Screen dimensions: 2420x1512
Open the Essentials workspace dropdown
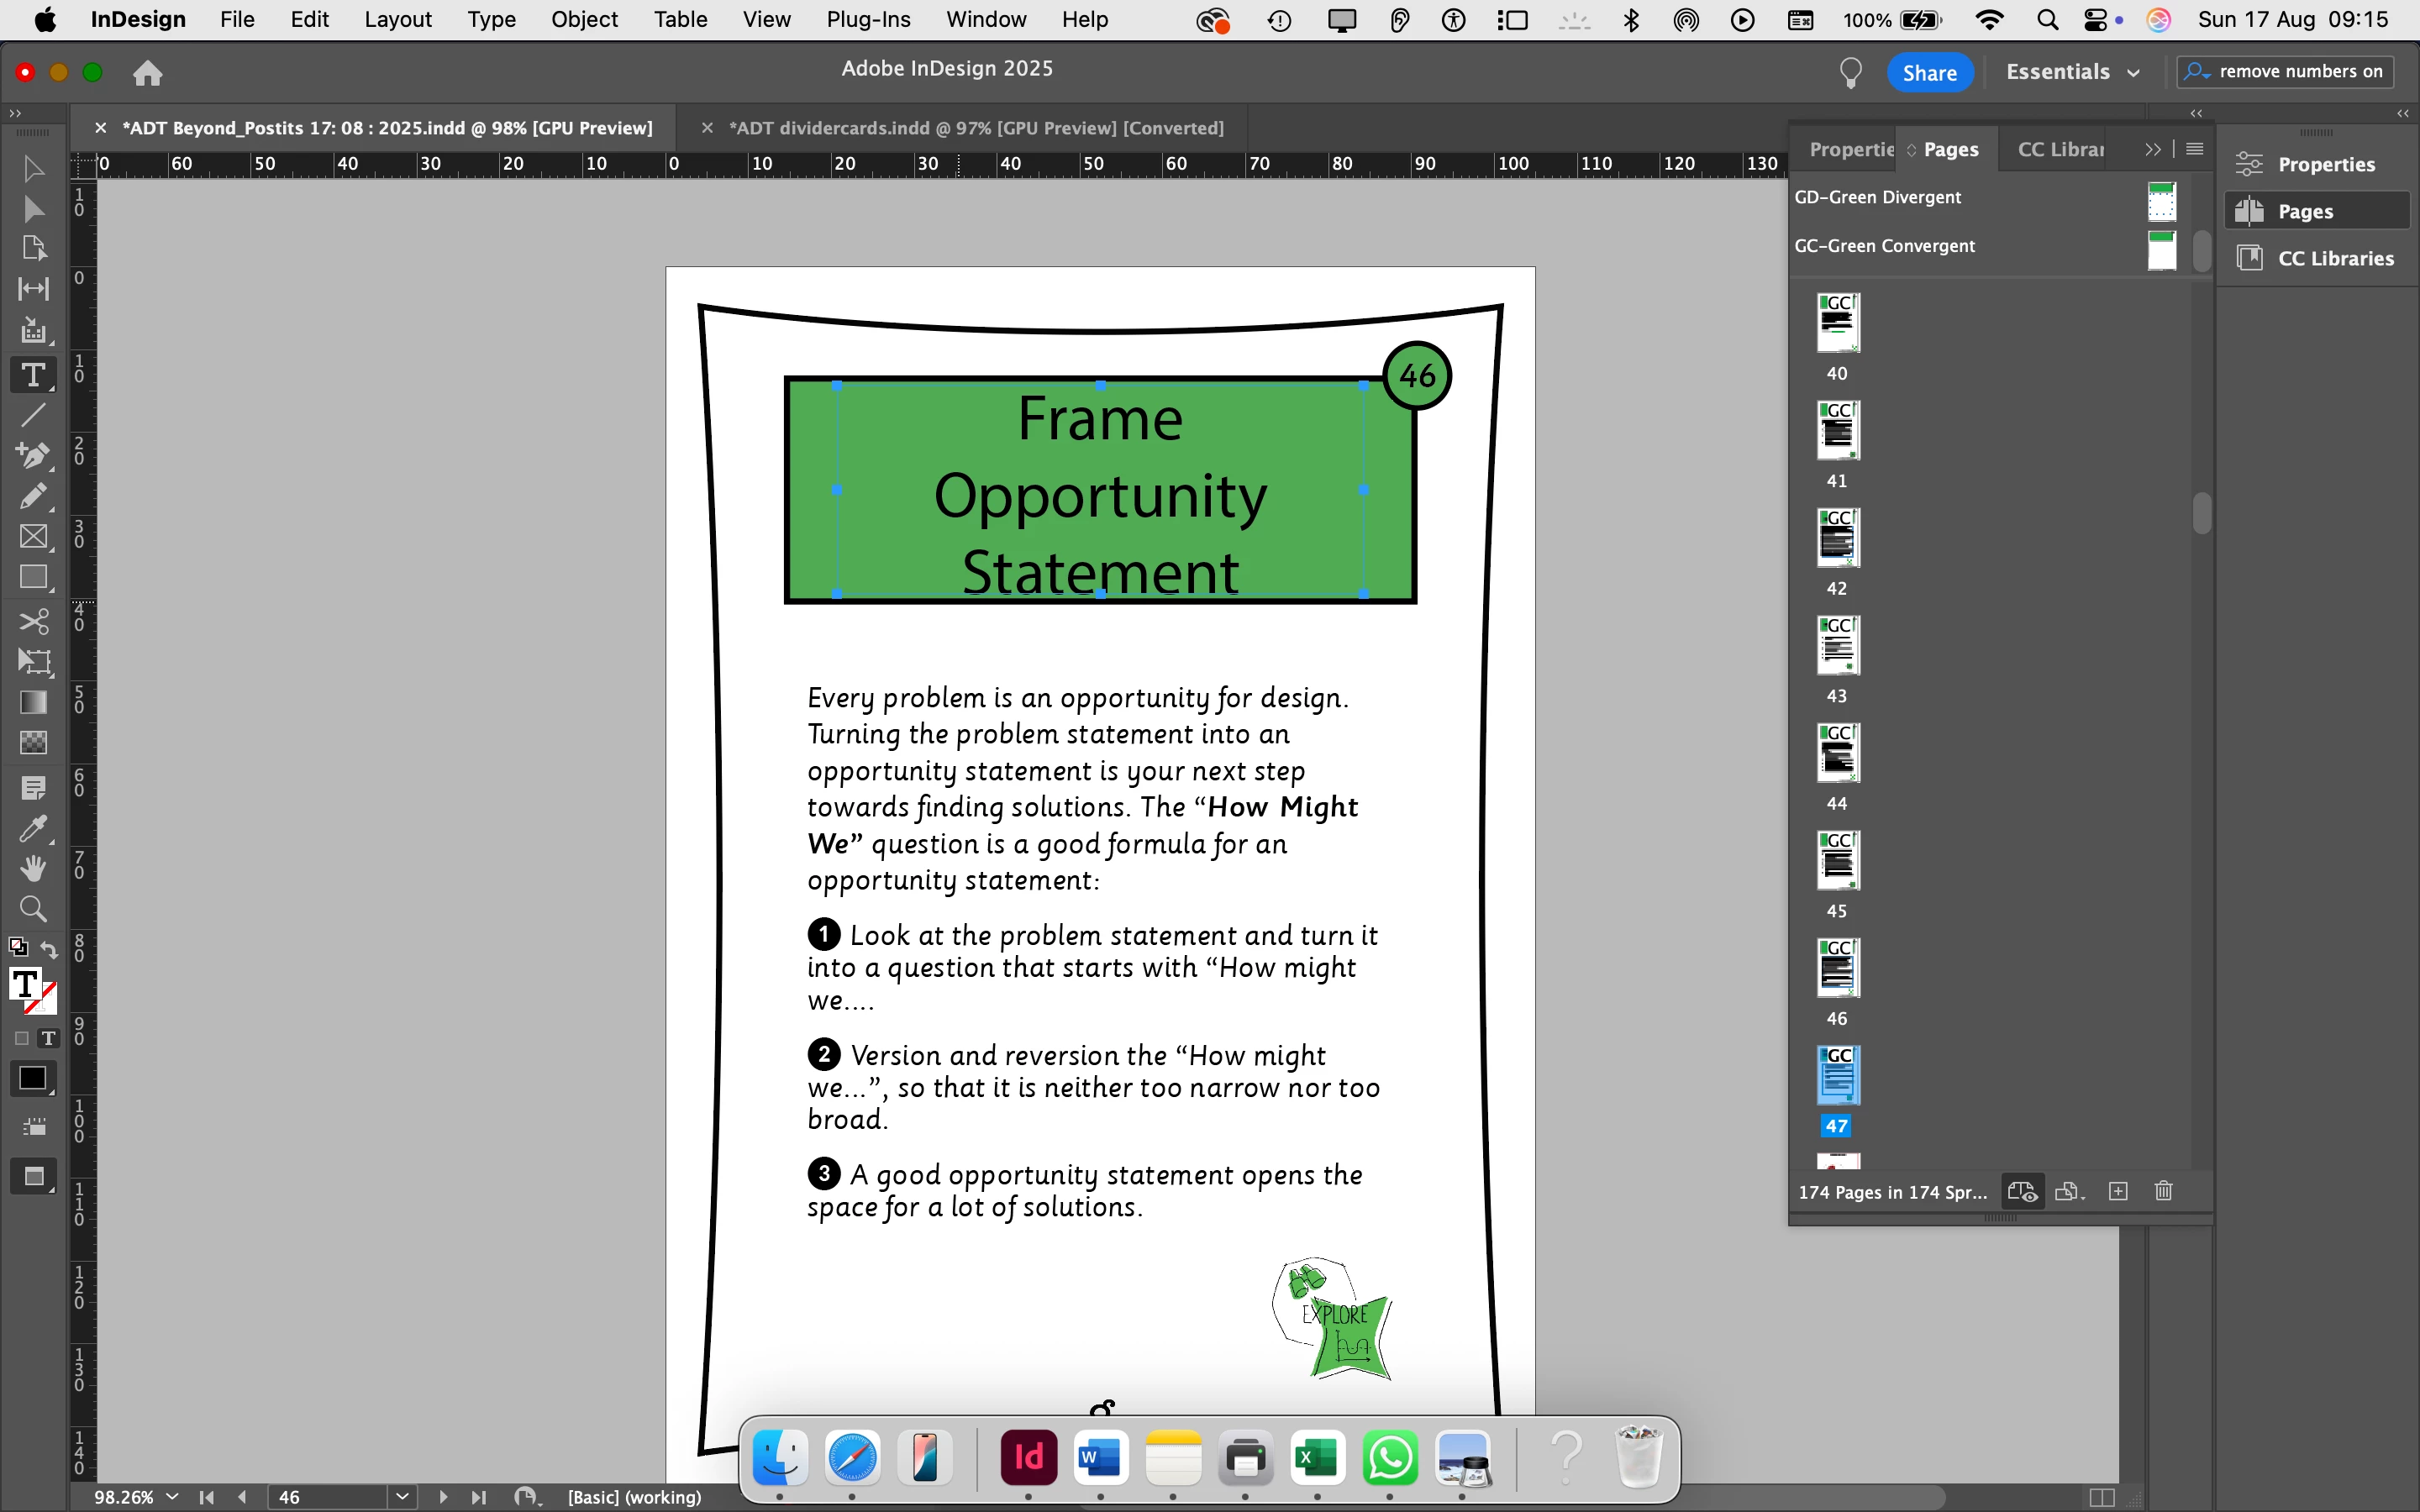(x=2072, y=72)
